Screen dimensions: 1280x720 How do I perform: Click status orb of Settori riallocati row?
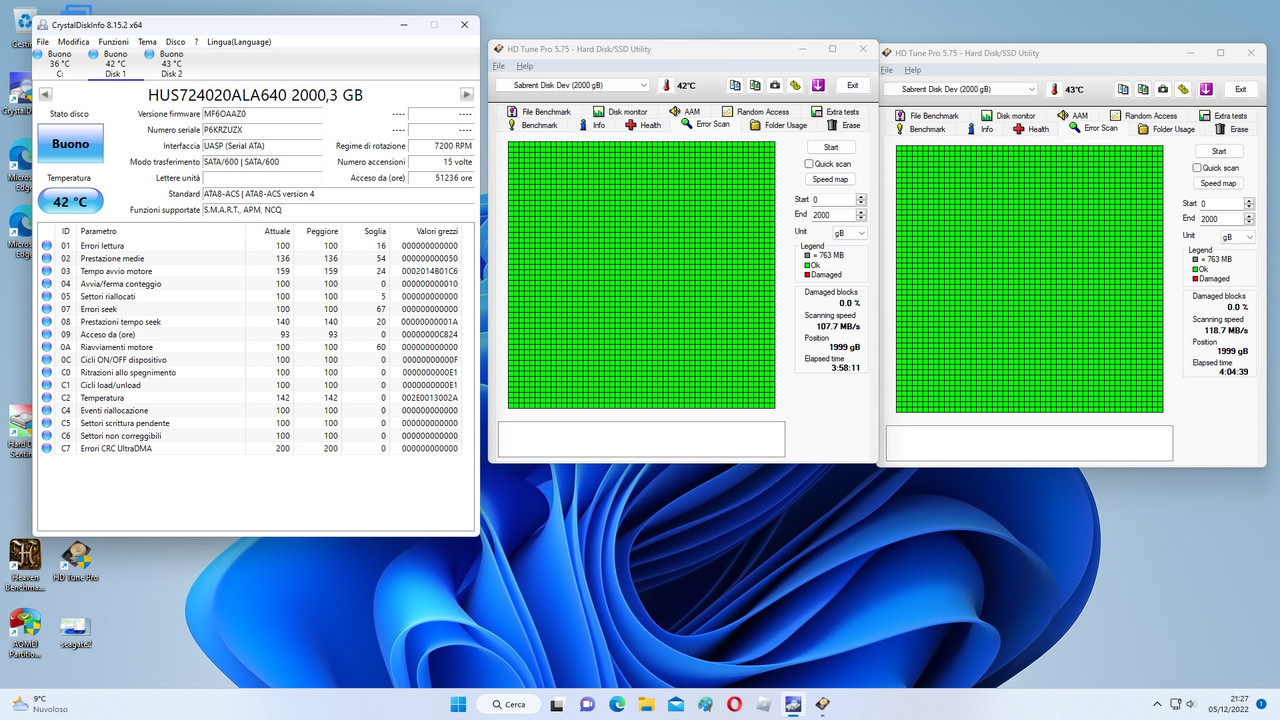coord(46,296)
